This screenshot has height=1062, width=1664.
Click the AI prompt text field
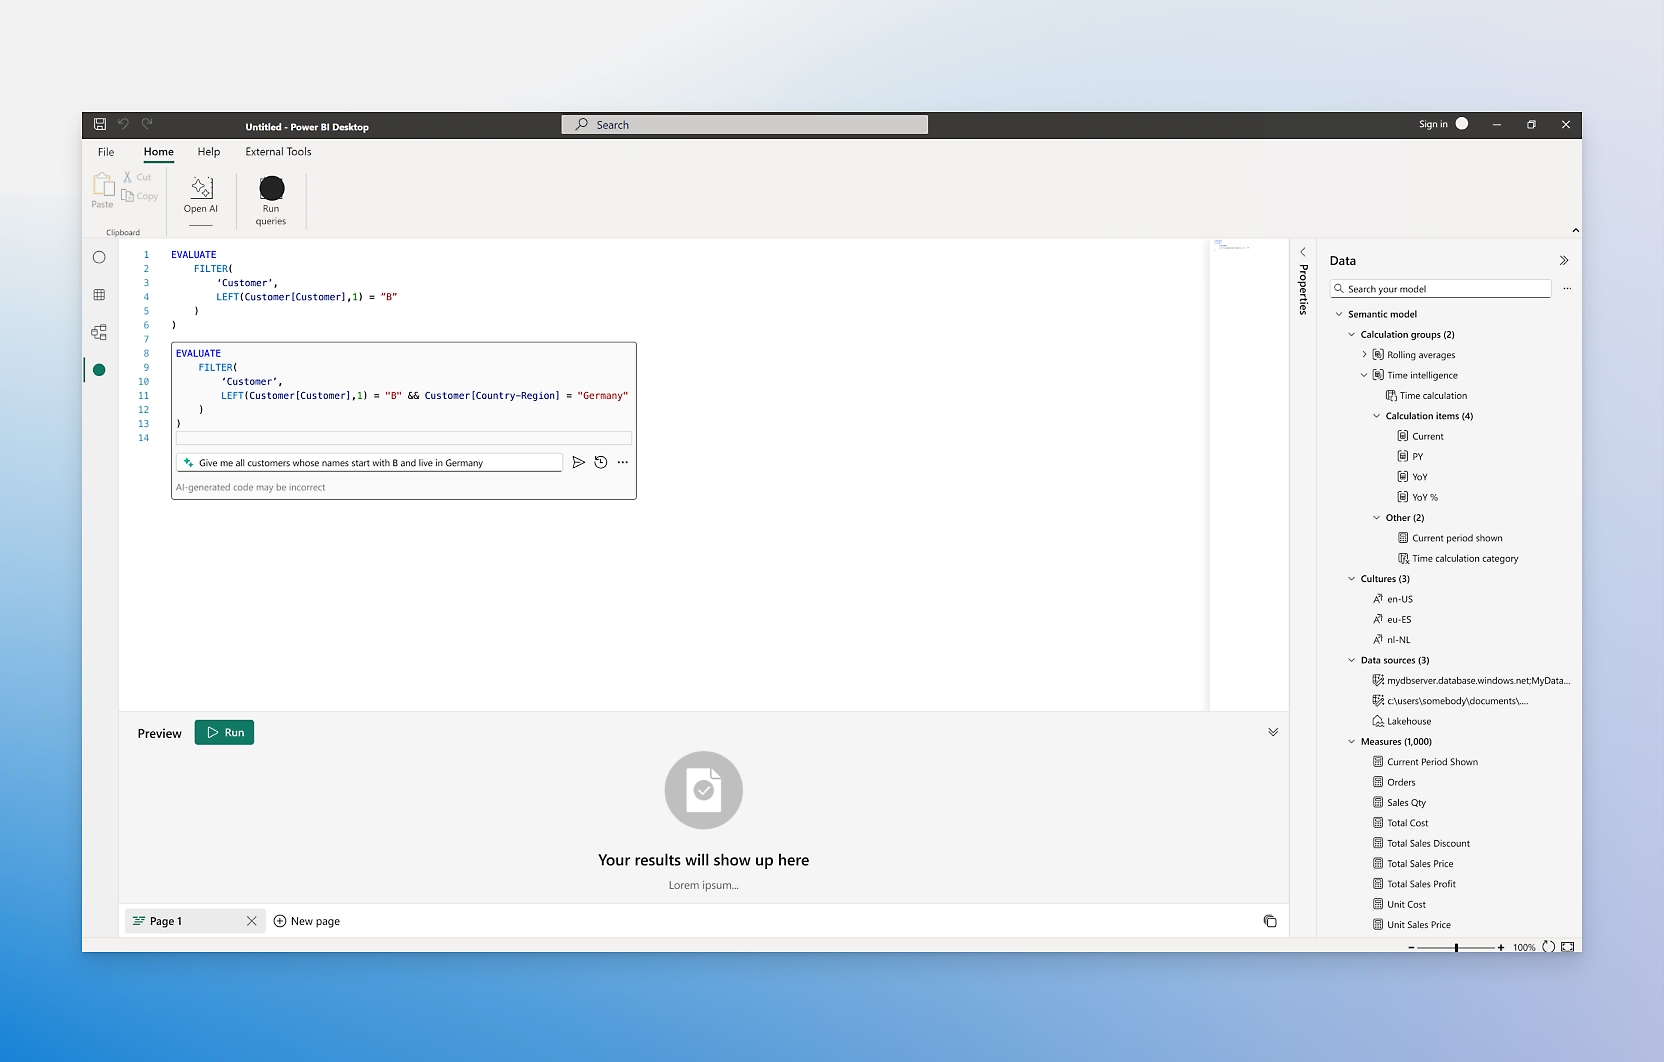[370, 463]
